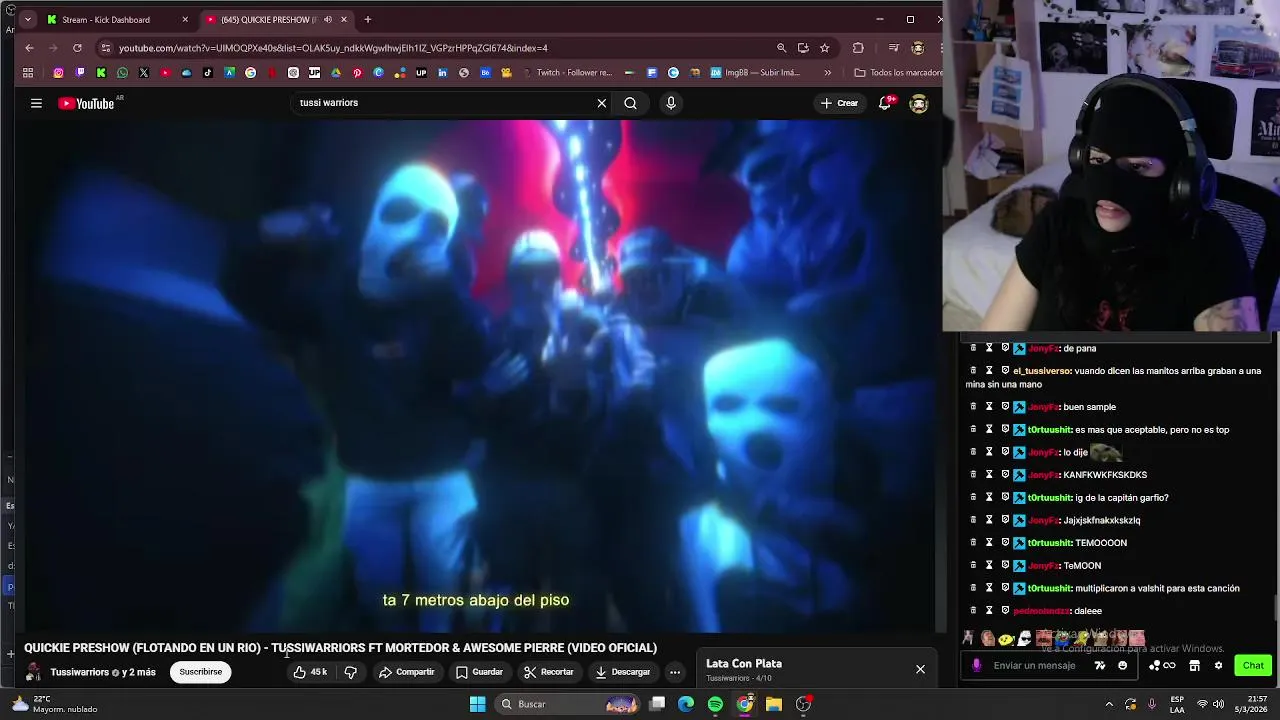Go back with browser back arrow
This screenshot has width=1280, height=720.
[29, 48]
